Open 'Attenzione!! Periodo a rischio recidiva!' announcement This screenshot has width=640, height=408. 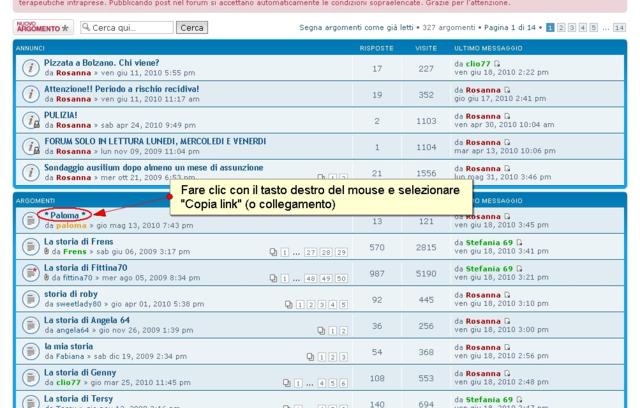point(121,89)
